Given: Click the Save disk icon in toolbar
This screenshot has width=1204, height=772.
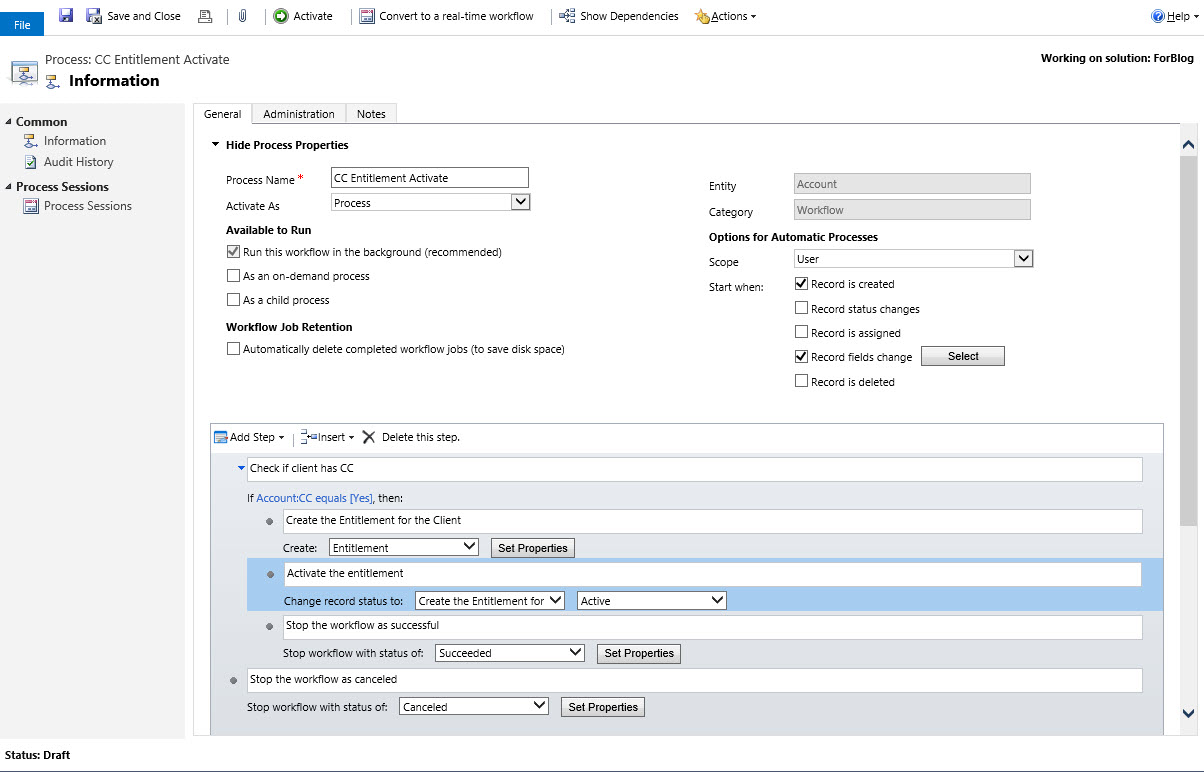Looking at the screenshot, I should point(66,16).
